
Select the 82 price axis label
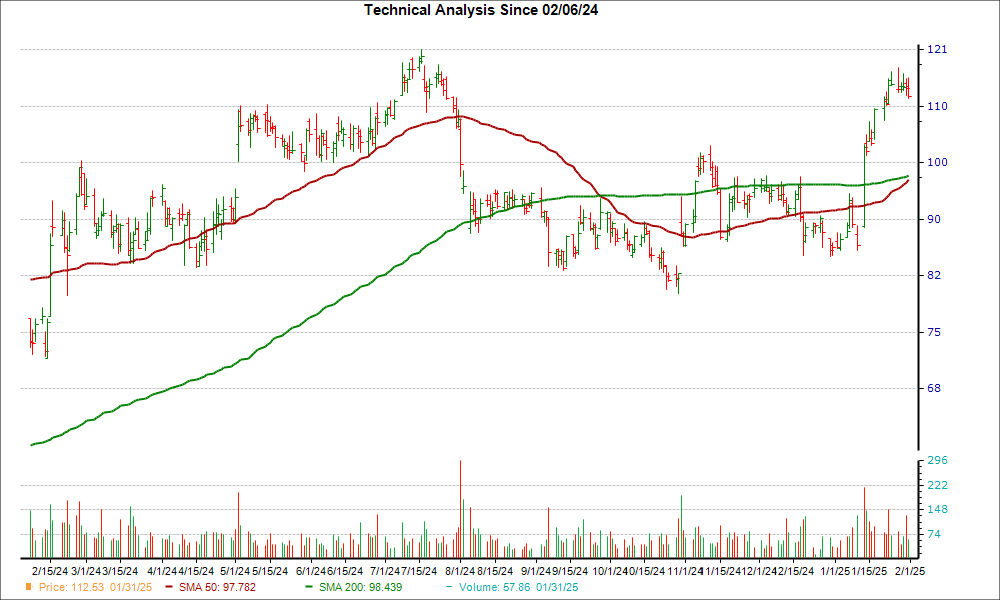(x=934, y=275)
